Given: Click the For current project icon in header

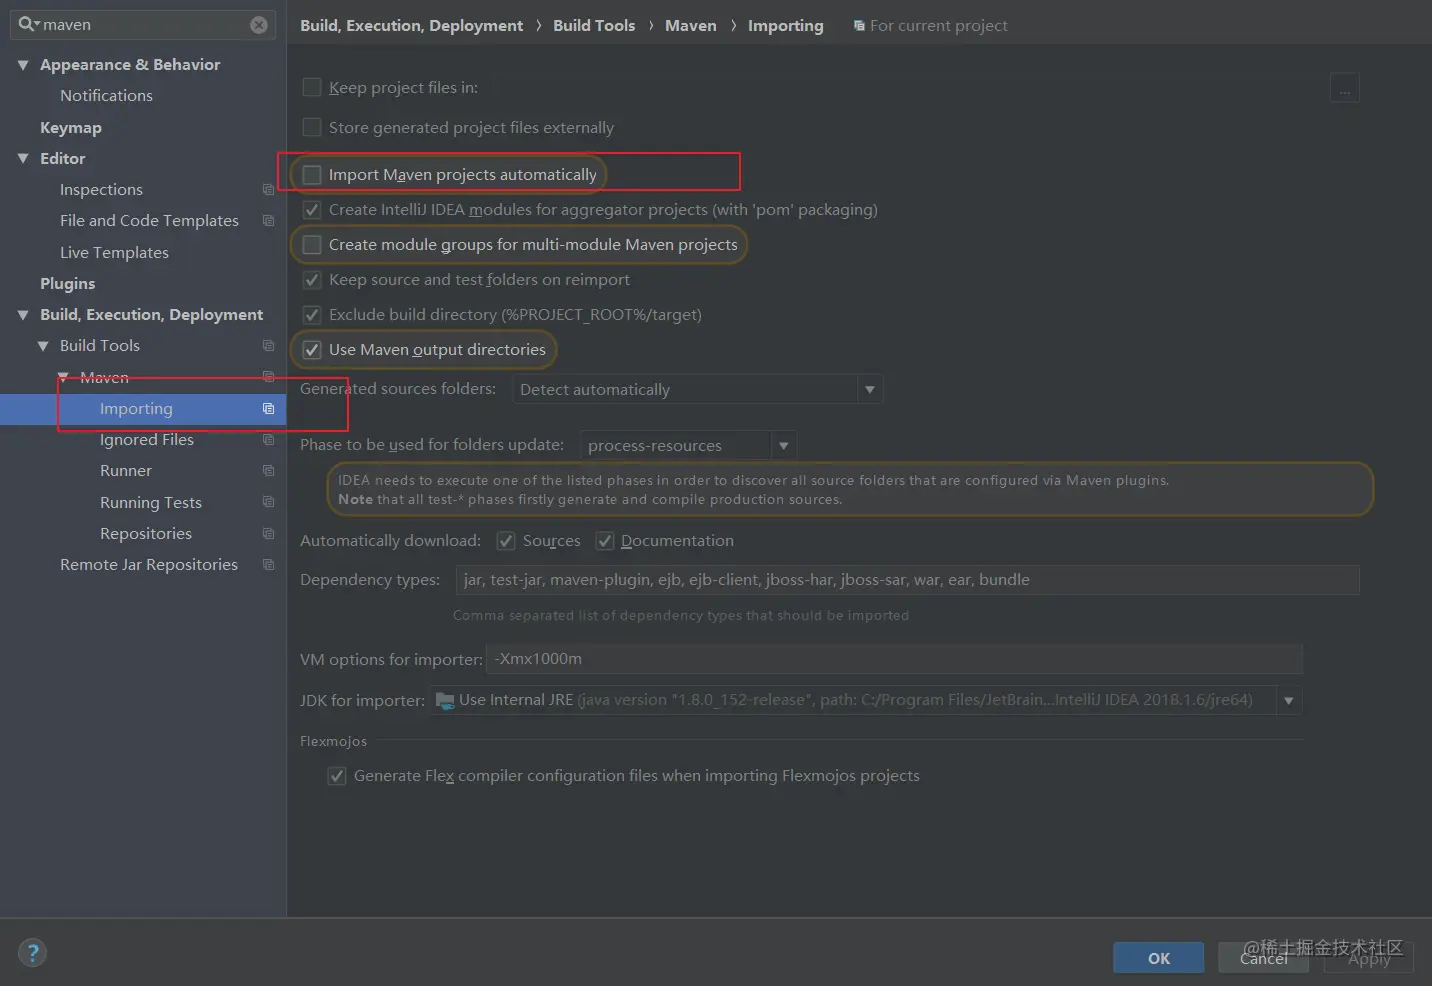Looking at the screenshot, I should 859,26.
